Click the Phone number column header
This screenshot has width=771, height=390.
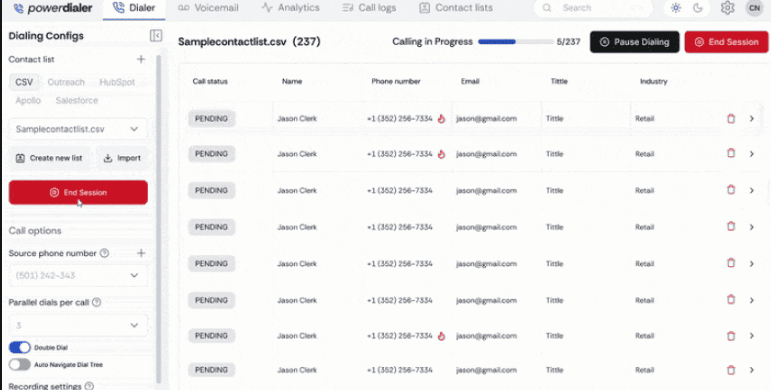[396, 81]
